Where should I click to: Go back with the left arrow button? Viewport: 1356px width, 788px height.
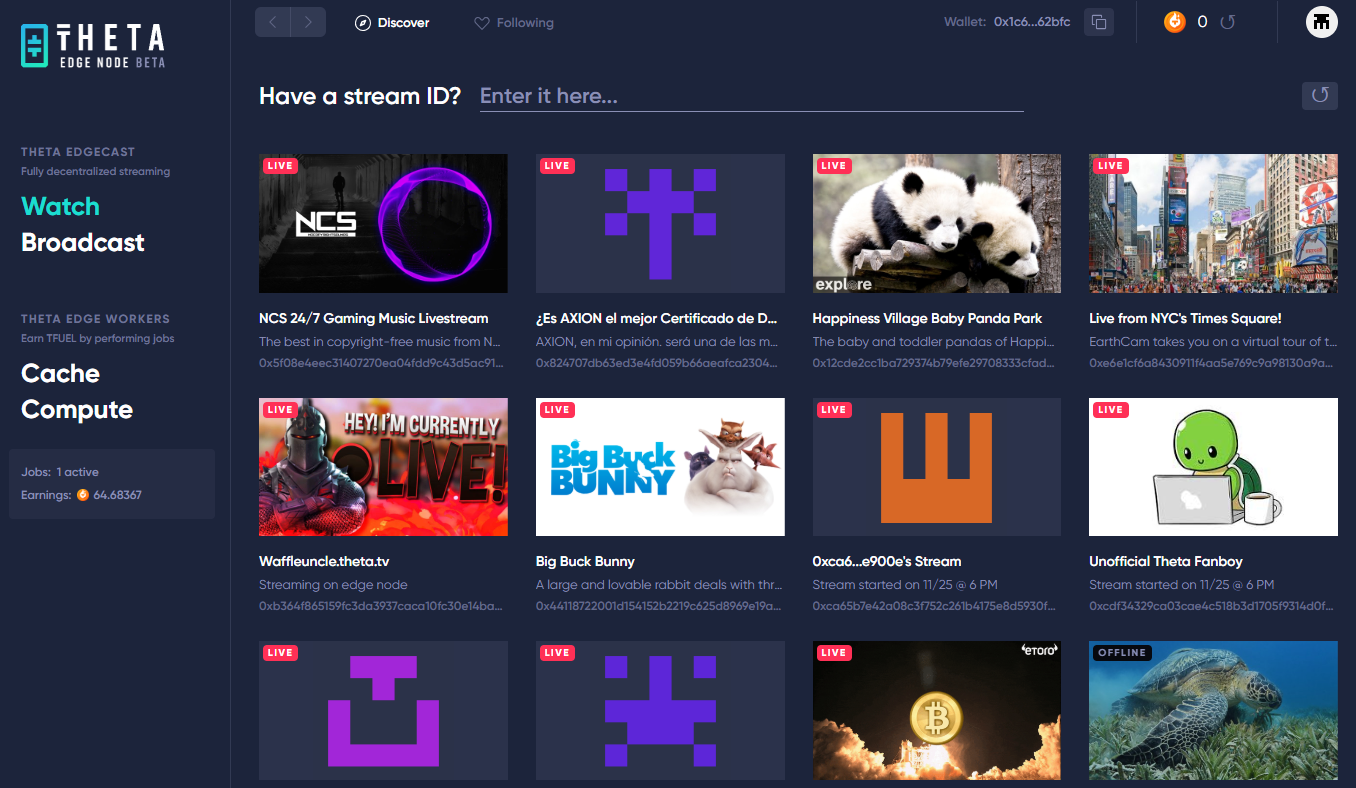point(273,22)
